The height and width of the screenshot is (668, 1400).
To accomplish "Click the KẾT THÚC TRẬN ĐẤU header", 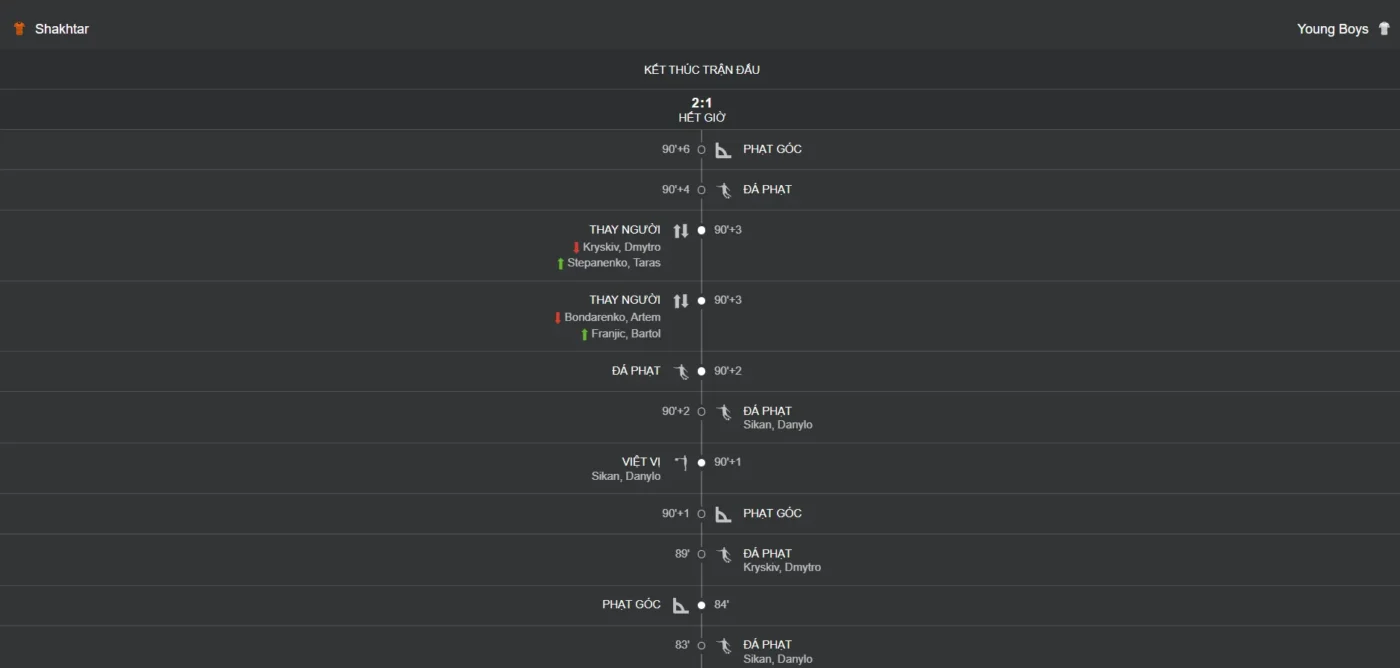I will pos(701,70).
